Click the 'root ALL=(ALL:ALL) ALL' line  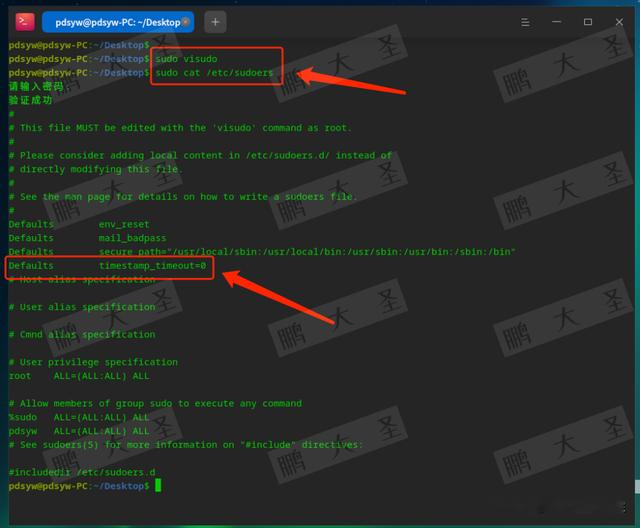pyautogui.click(x=79, y=376)
